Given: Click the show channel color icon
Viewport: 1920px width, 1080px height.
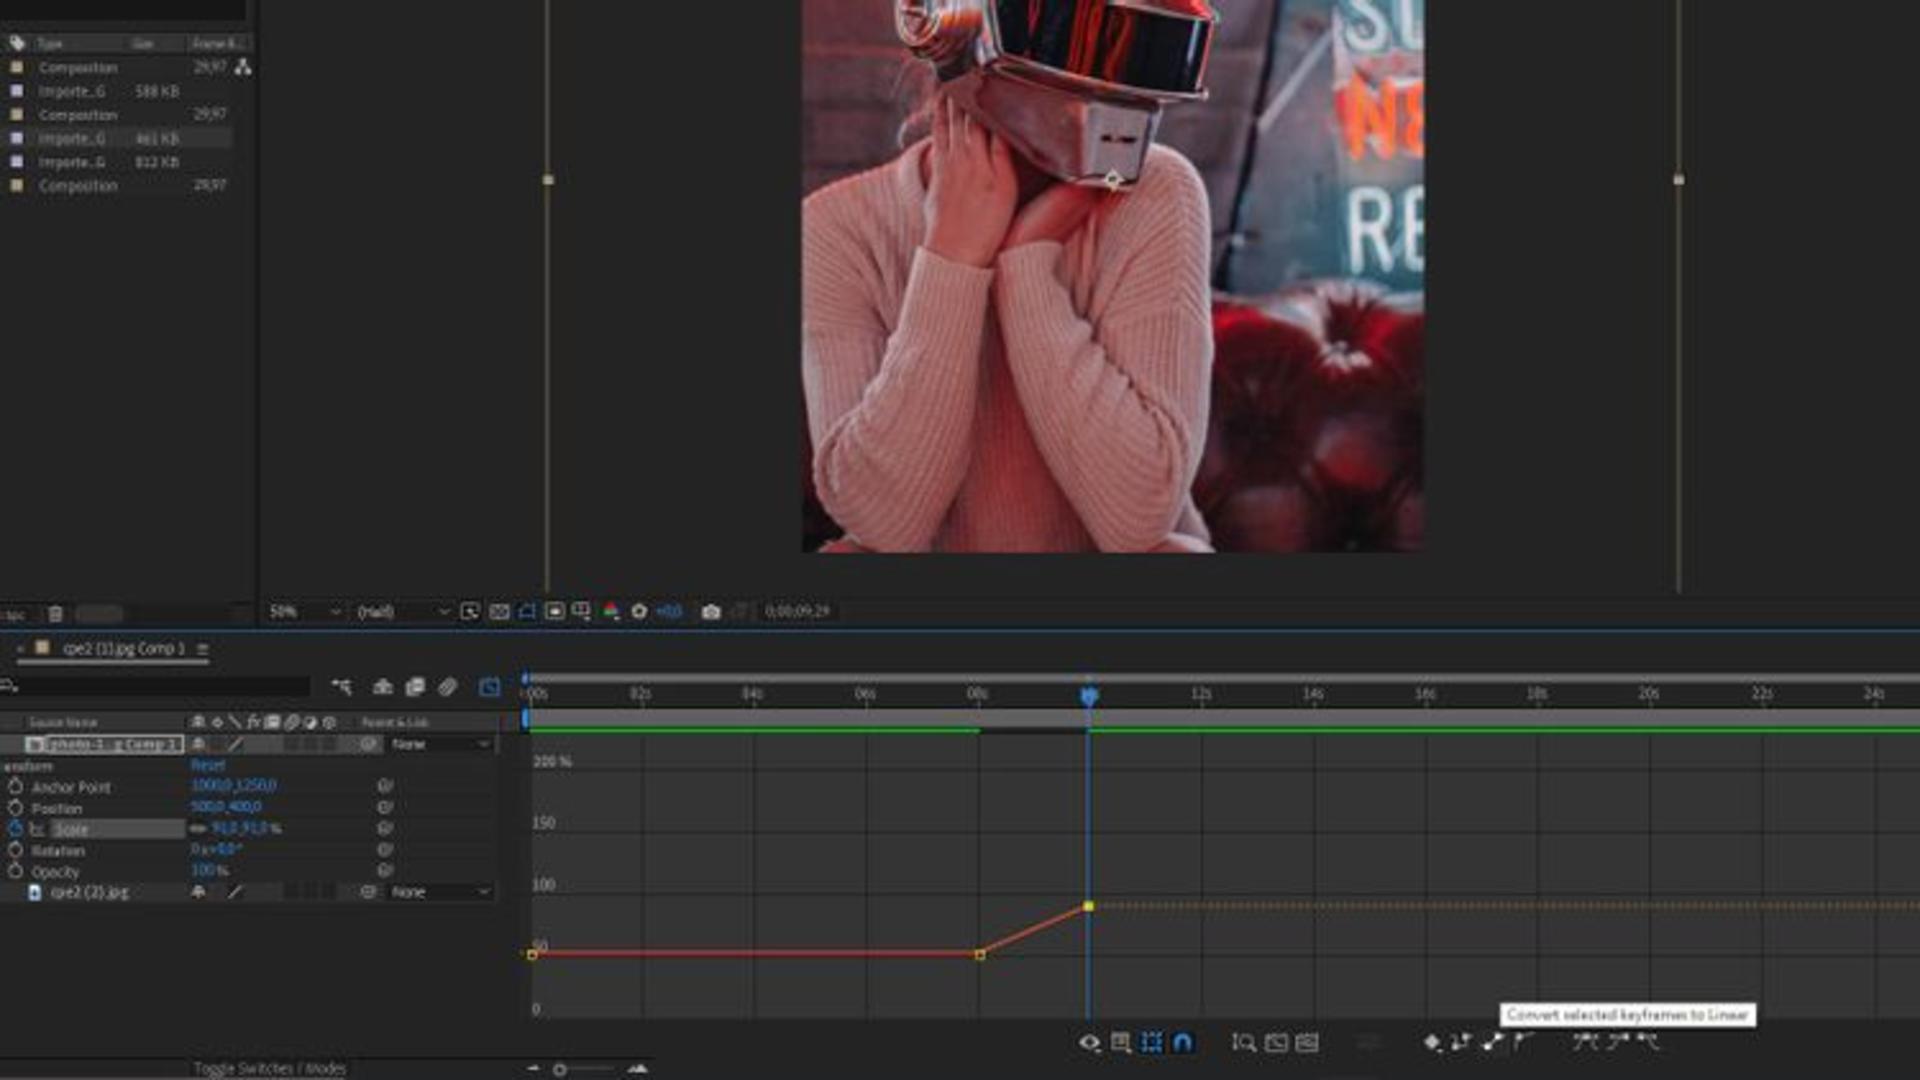Looking at the screenshot, I should coord(611,611).
